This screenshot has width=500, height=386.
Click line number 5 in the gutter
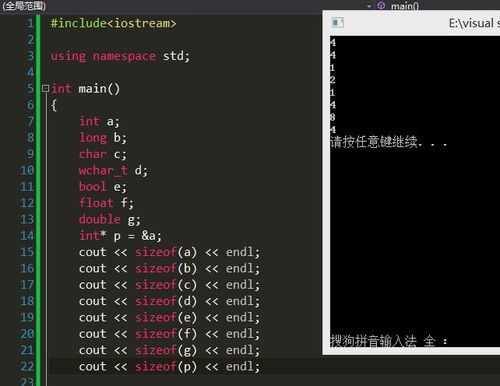click(30, 89)
